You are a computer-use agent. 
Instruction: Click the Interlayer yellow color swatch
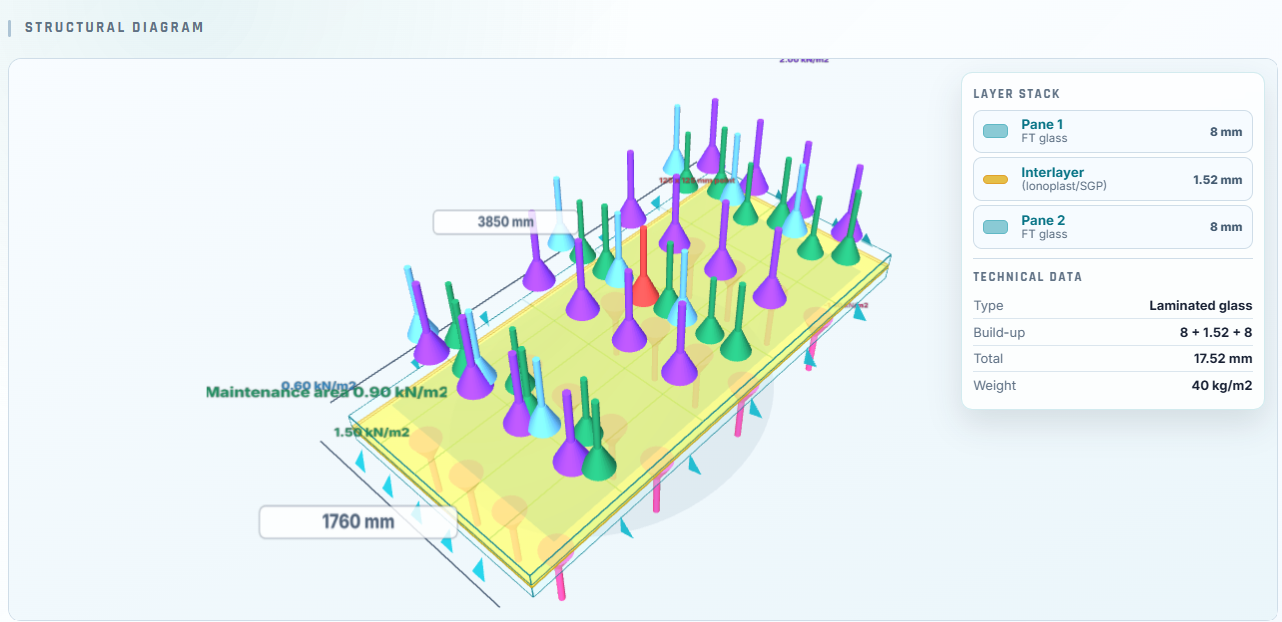point(995,180)
